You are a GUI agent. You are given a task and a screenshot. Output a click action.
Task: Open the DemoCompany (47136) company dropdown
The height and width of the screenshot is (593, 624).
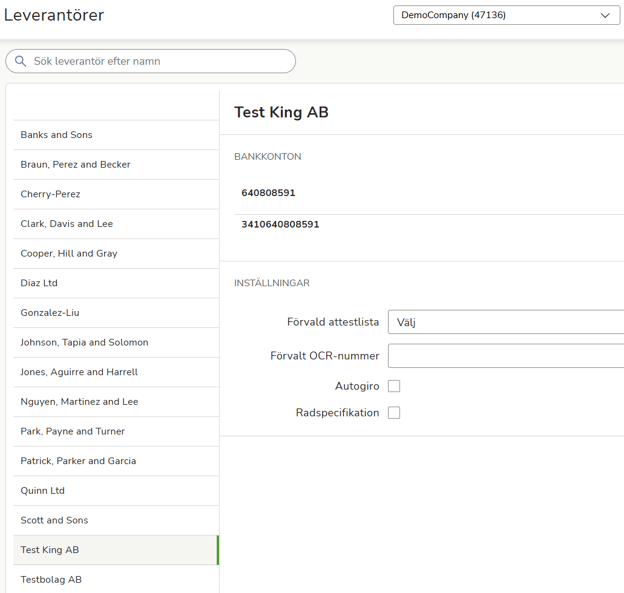point(506,16)
